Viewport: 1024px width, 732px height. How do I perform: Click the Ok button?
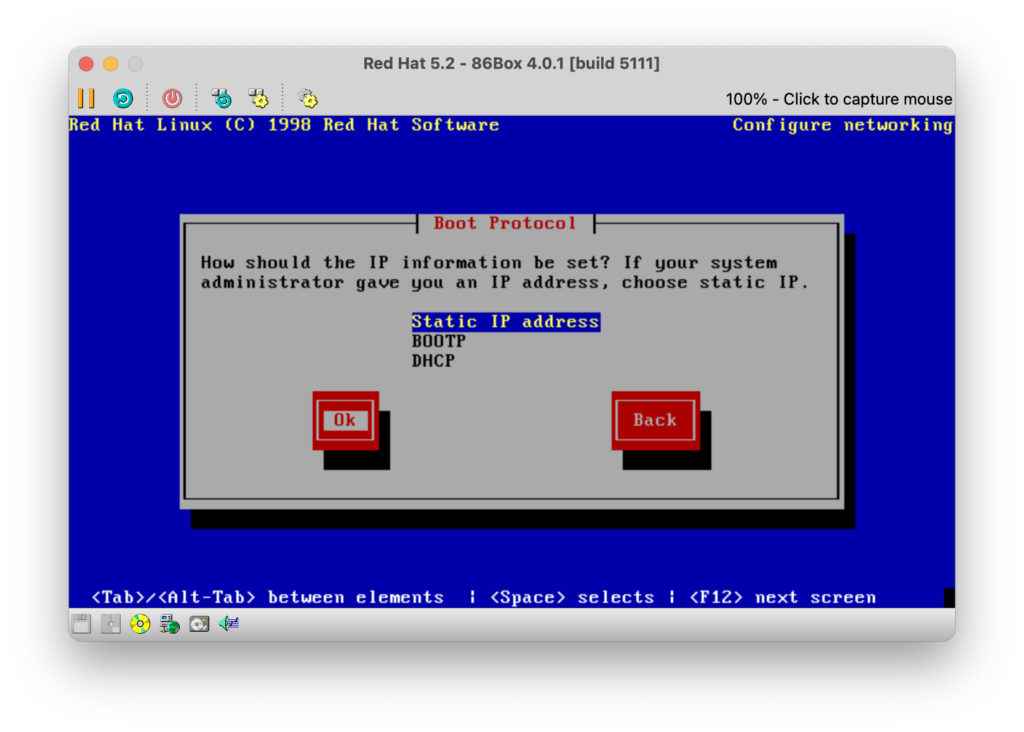pos(345,421)
